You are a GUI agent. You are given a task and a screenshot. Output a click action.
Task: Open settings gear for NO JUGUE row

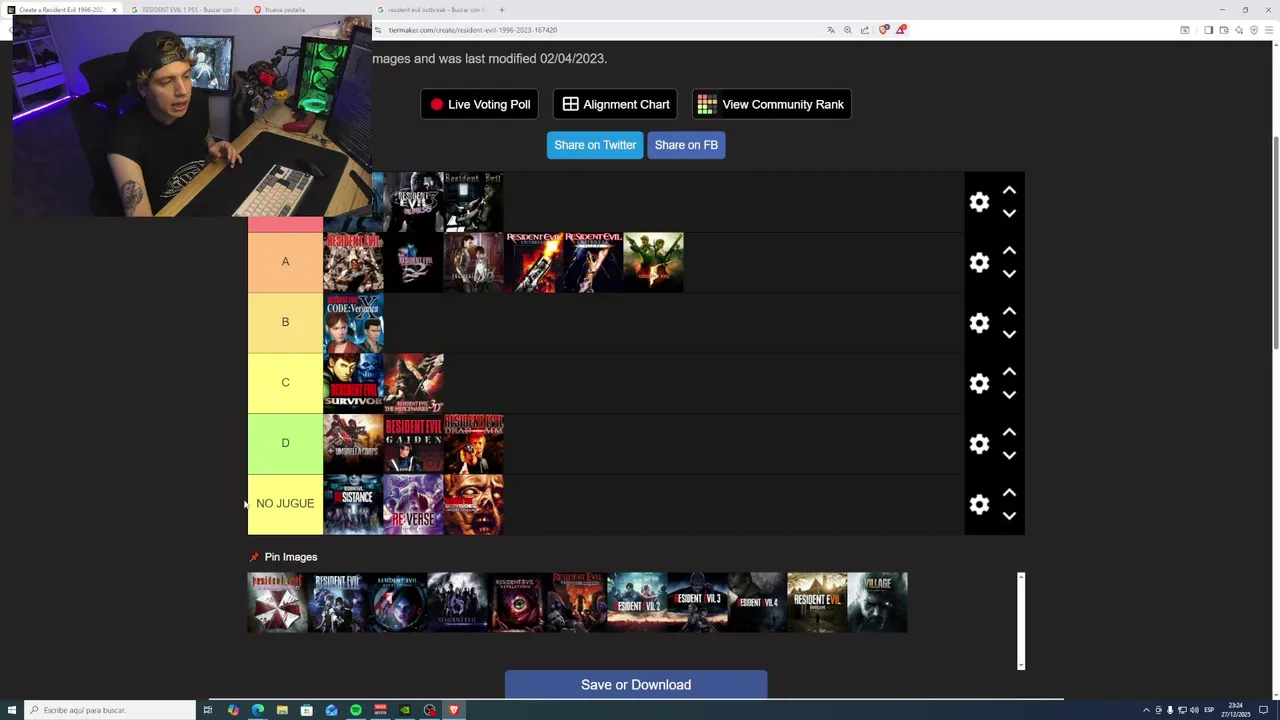click(979, 505)
